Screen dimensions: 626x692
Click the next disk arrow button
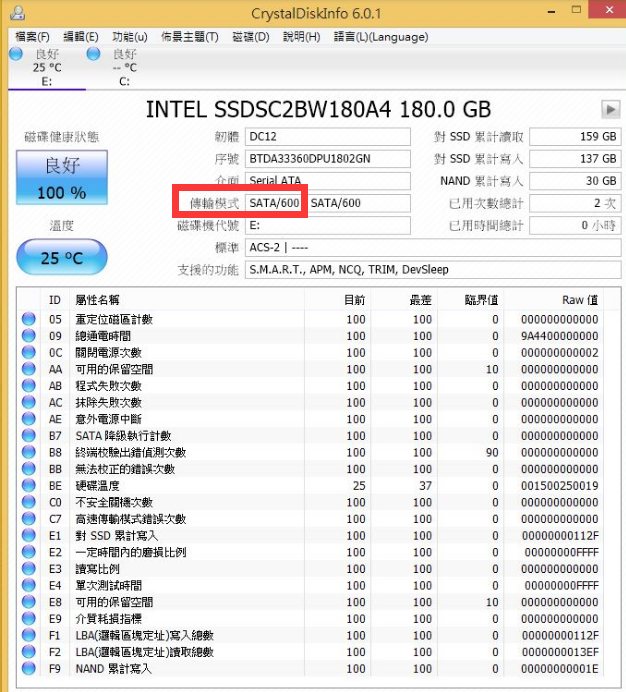point(611,109)
